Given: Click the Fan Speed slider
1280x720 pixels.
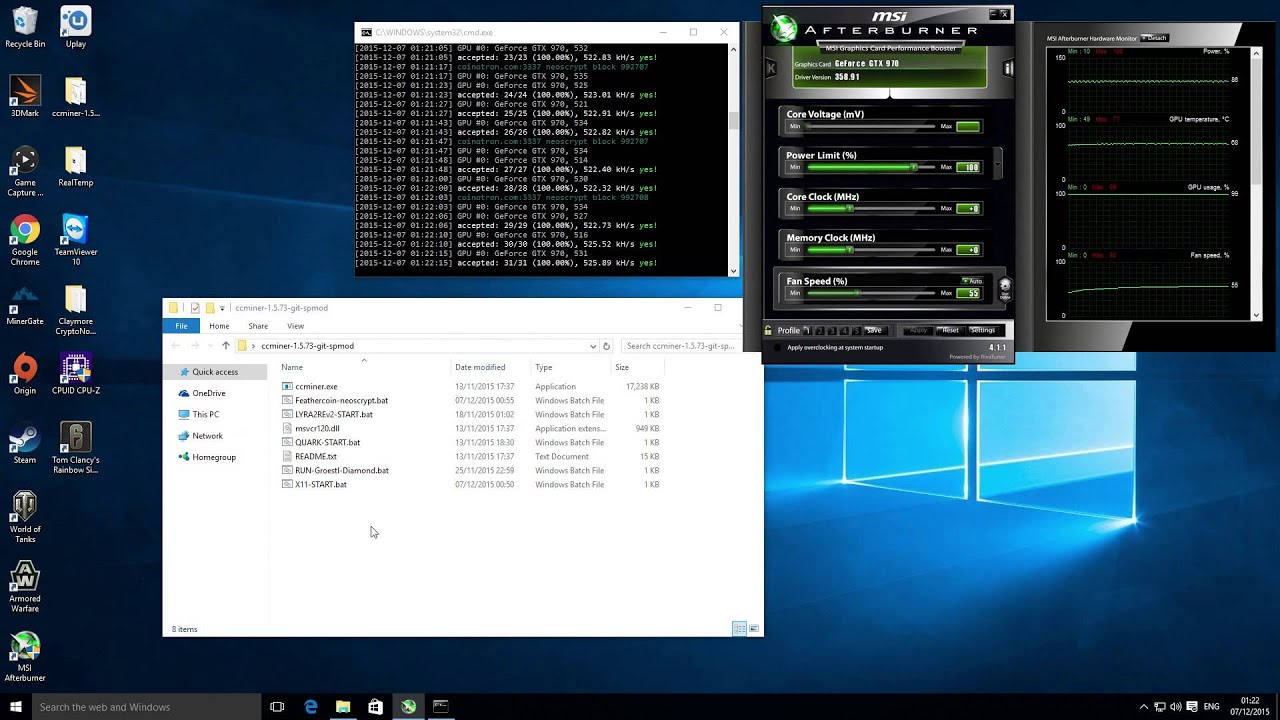Looking at the screenshot, I should (869, 293).
